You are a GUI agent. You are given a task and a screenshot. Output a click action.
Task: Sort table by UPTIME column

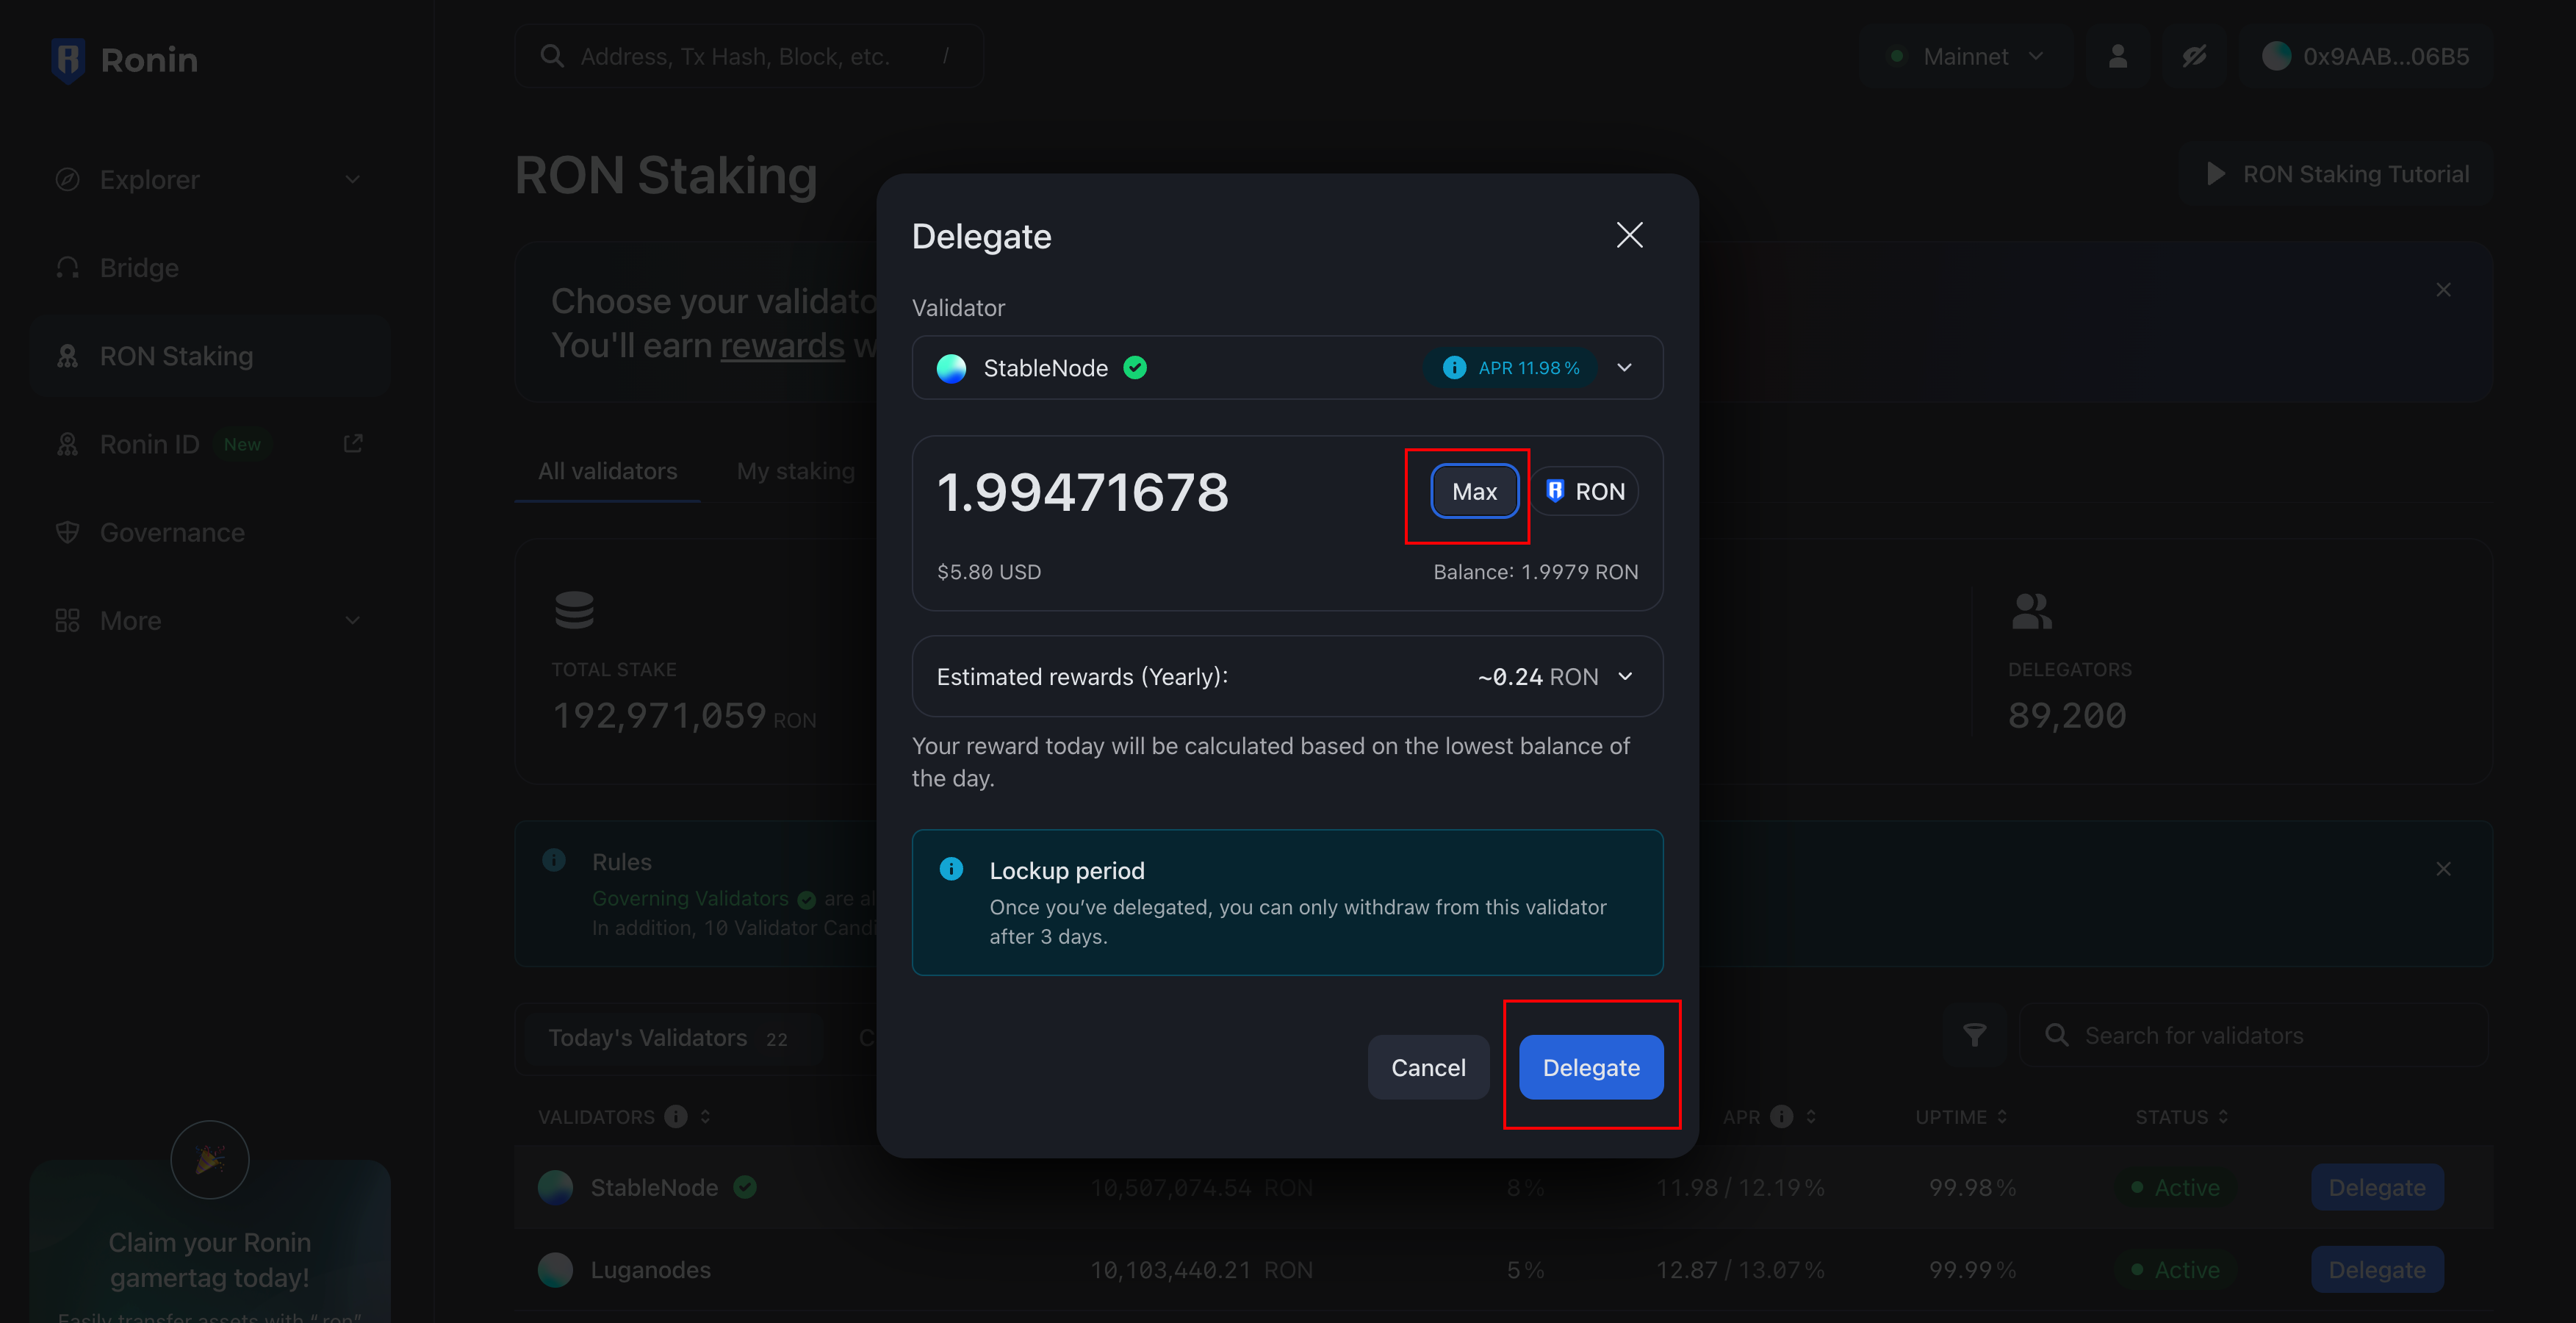click(2002, 1116)
